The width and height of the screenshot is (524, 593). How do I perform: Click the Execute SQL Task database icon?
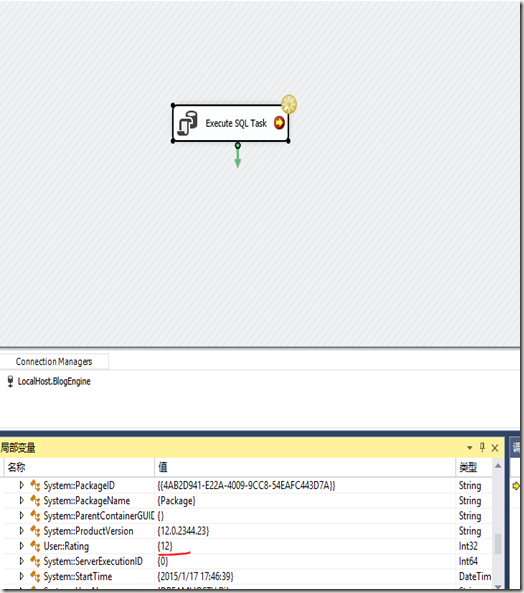tap(188, 123)
